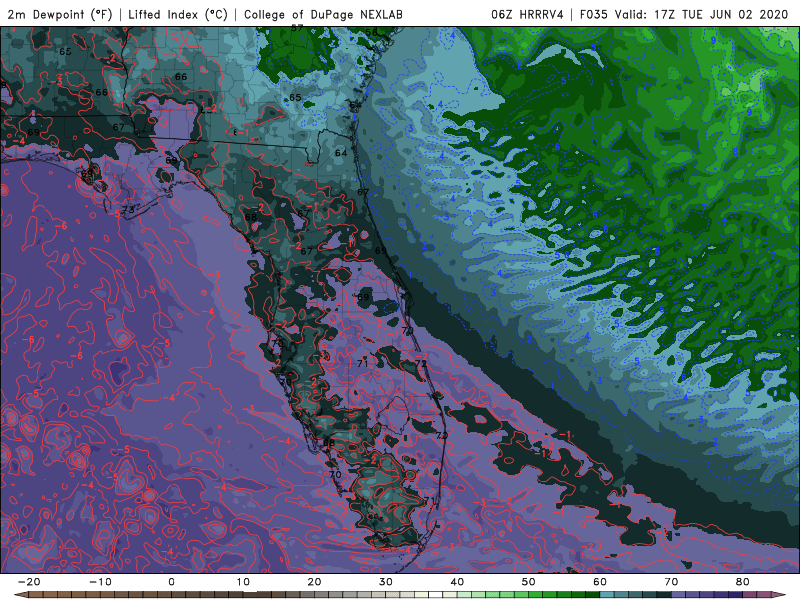The height and width of the screenshot is (600, 800).
Task: Click the Lifted Index (°C) title label
Action: 178,14
